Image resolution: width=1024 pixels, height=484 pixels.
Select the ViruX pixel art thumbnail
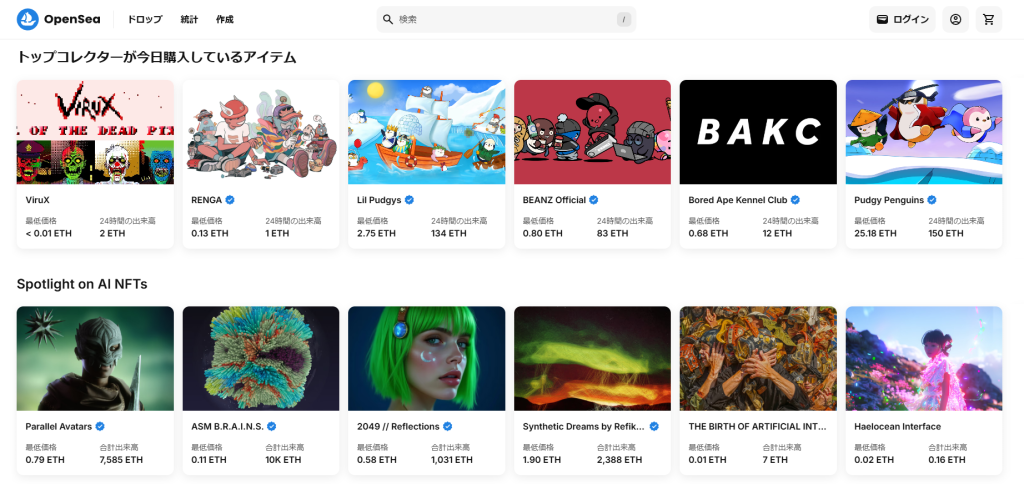(x=95, y=132)
